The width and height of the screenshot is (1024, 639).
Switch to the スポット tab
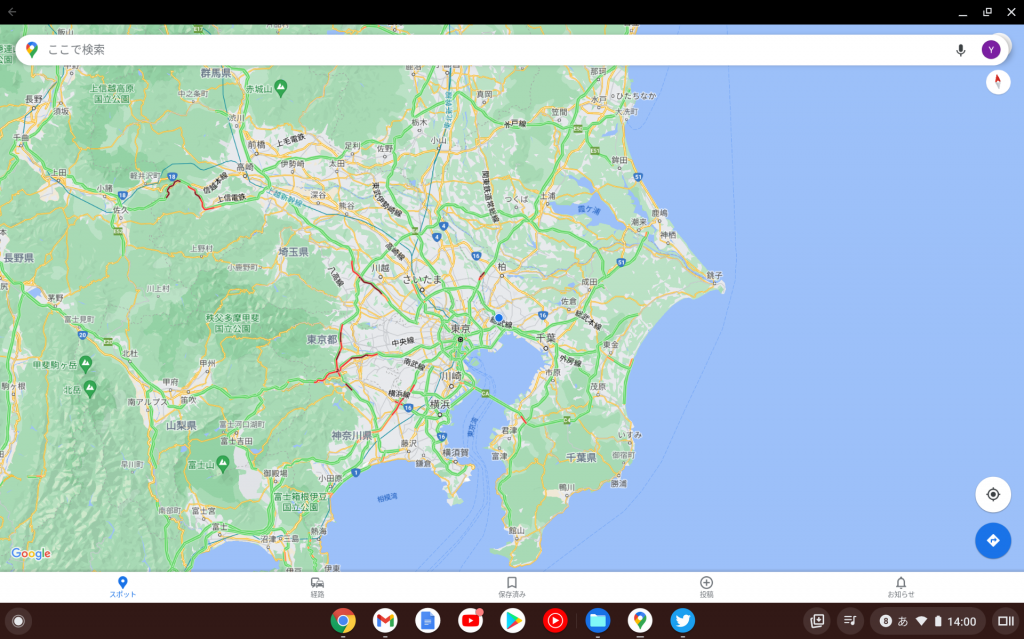123,587
